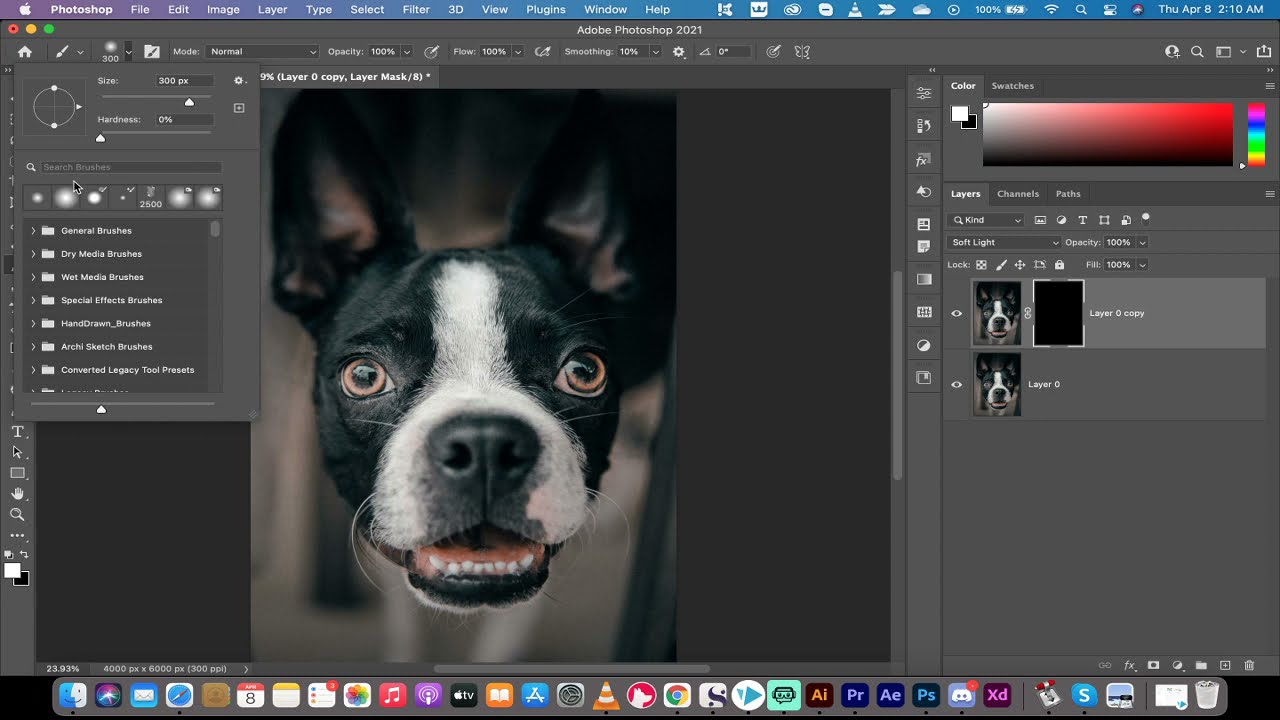The image size is (1280, 720).
Task: Click the brush Size slider handle
Action: tap(189, 102)
